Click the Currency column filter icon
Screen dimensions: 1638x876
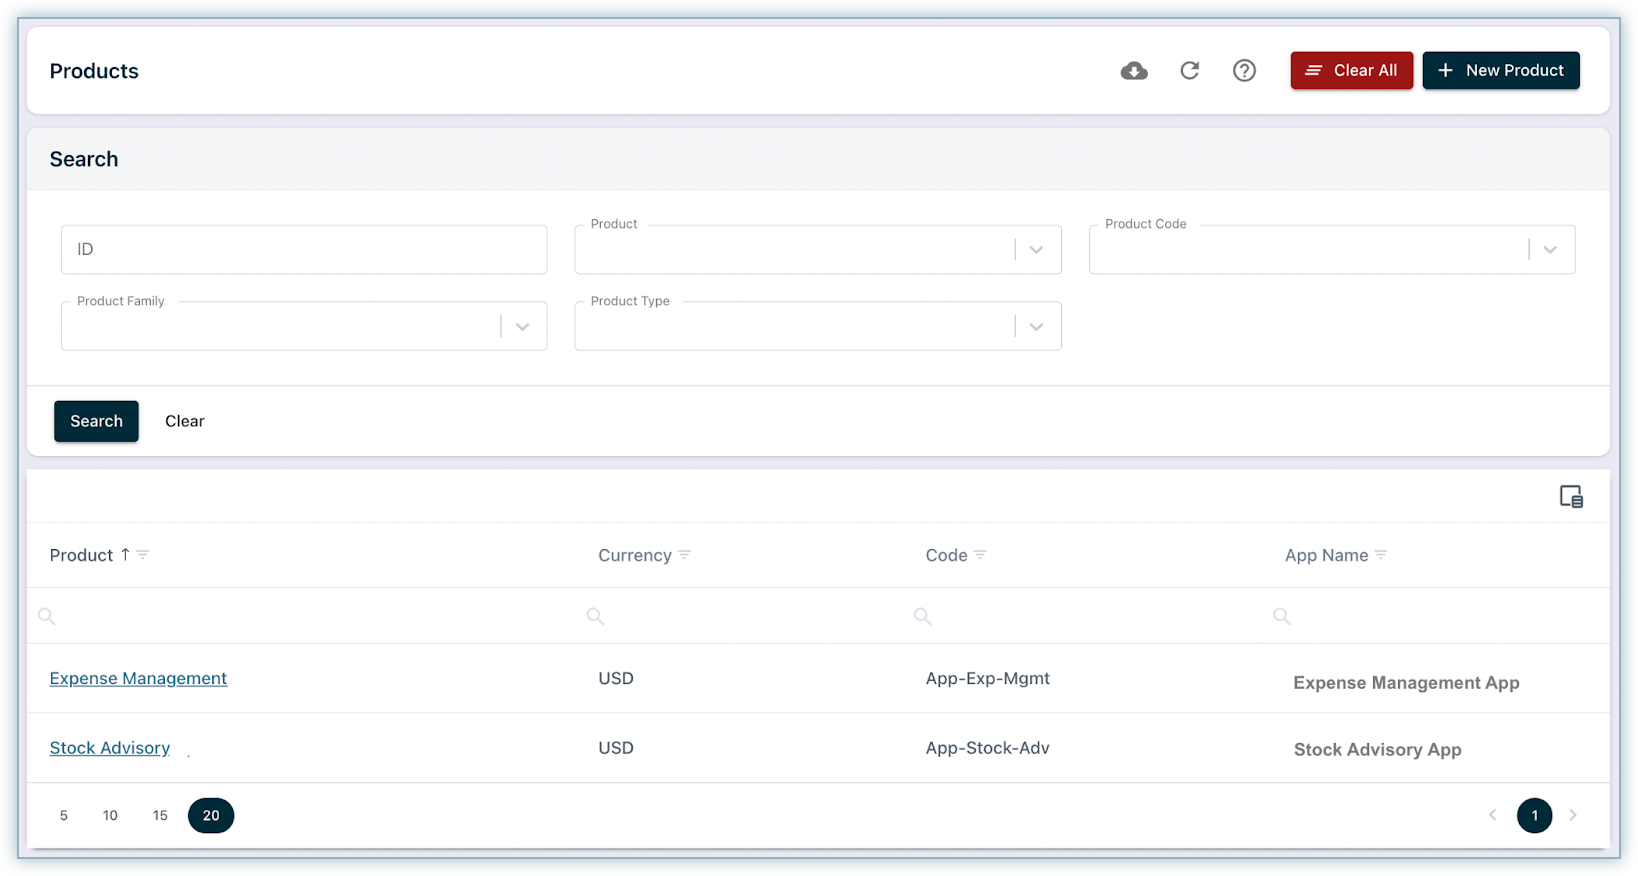tap(685, 555)
